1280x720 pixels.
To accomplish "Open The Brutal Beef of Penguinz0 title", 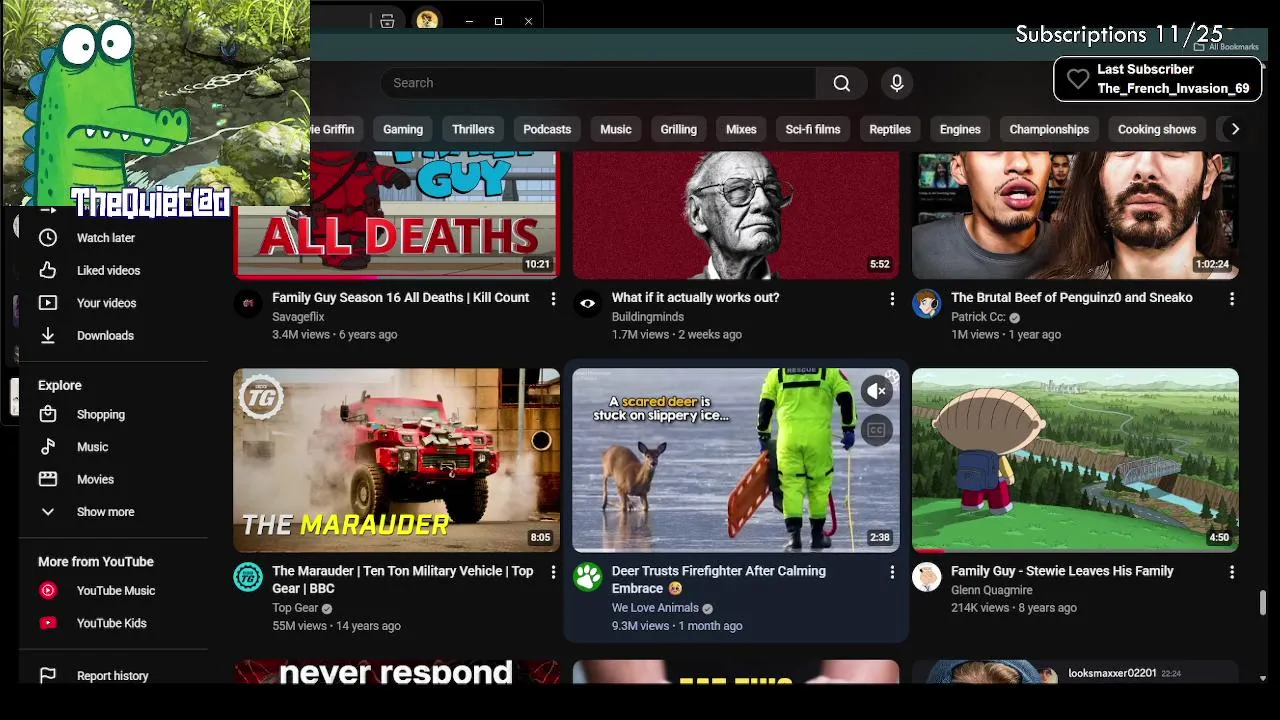I will coord(1071,297).
